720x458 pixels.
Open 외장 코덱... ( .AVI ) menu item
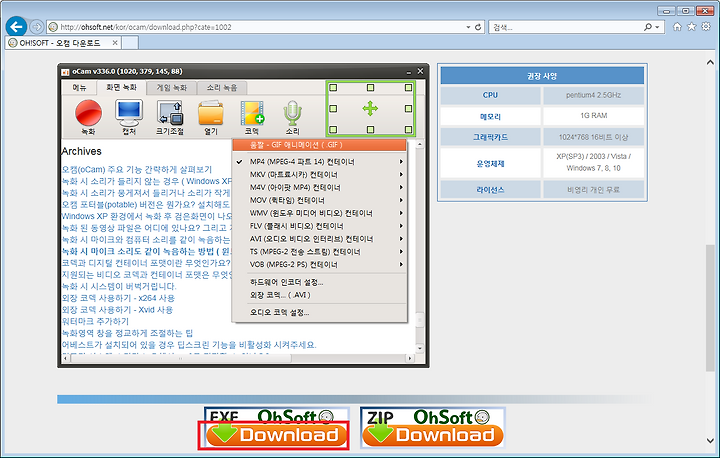(x=320, y=295)
